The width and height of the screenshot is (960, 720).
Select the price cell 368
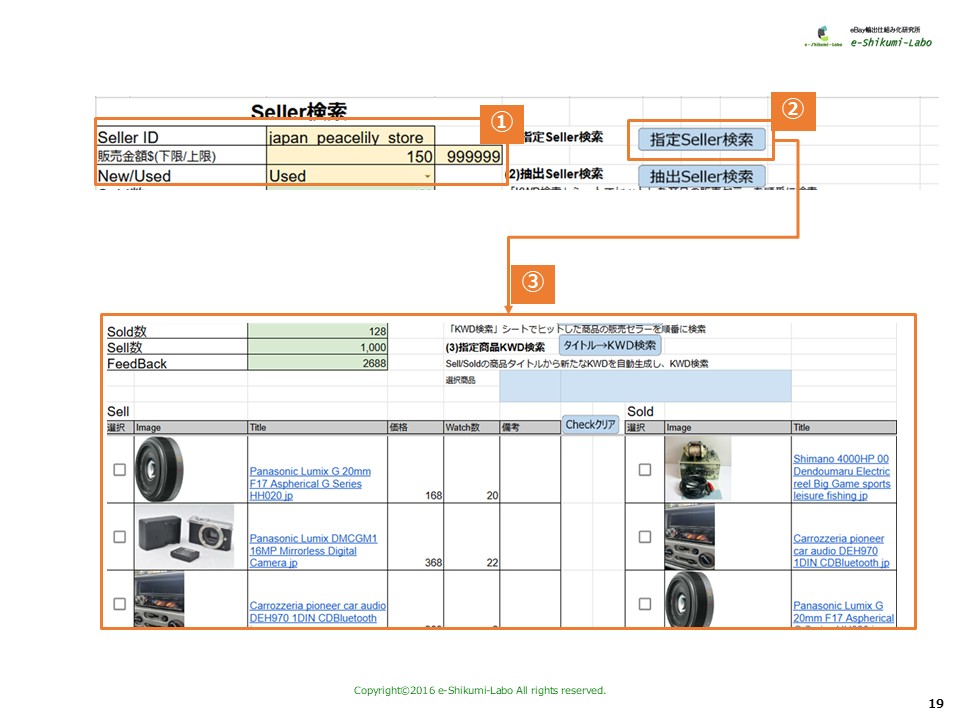[415, 536]
